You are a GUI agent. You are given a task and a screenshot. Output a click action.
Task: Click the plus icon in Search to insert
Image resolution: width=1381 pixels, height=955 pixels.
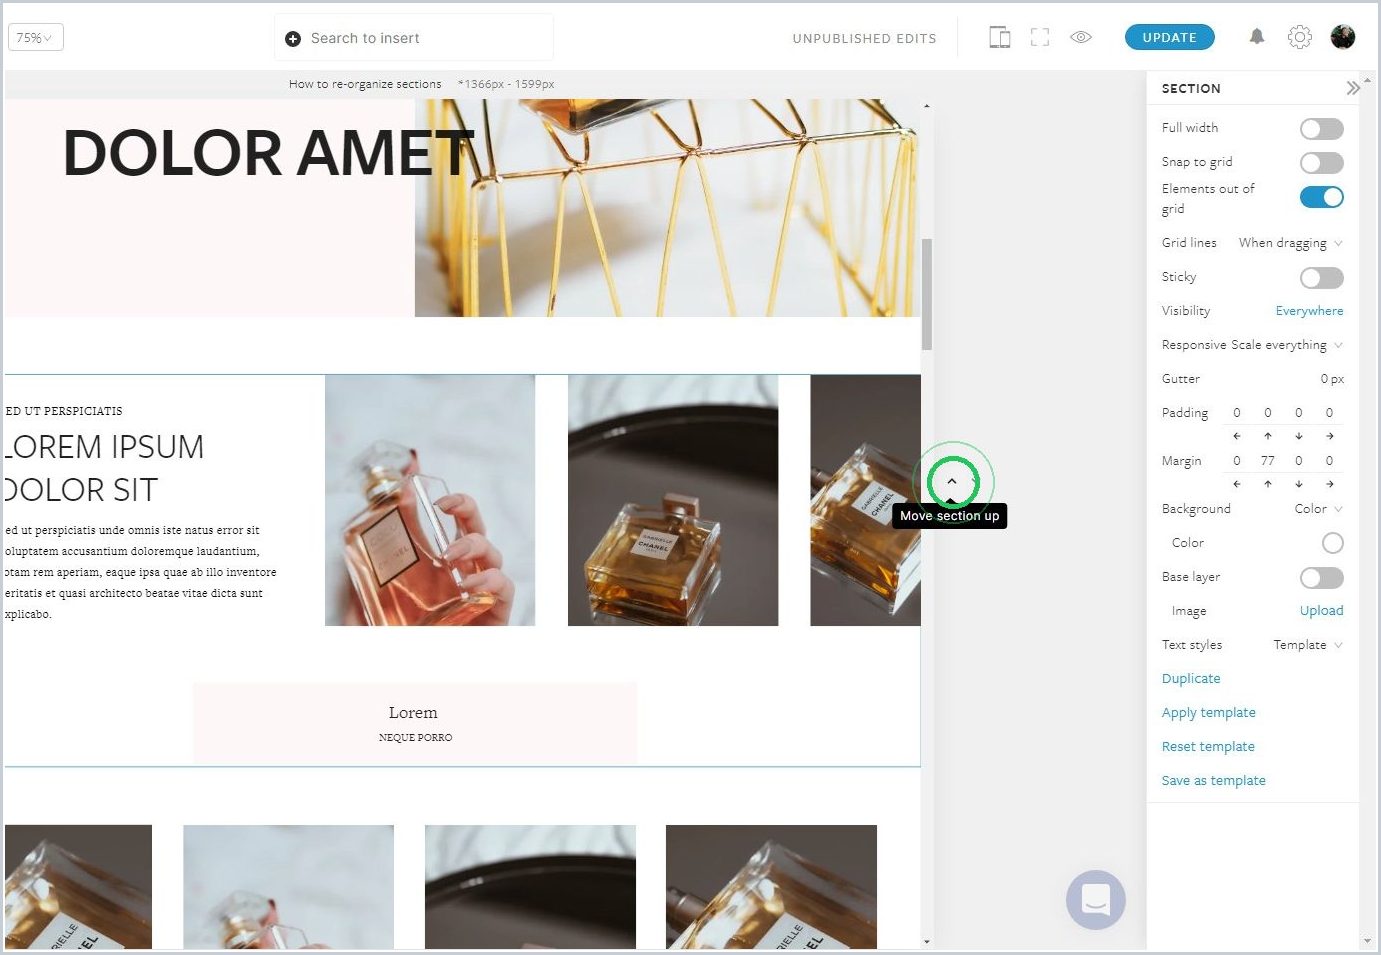pos(293,39)
